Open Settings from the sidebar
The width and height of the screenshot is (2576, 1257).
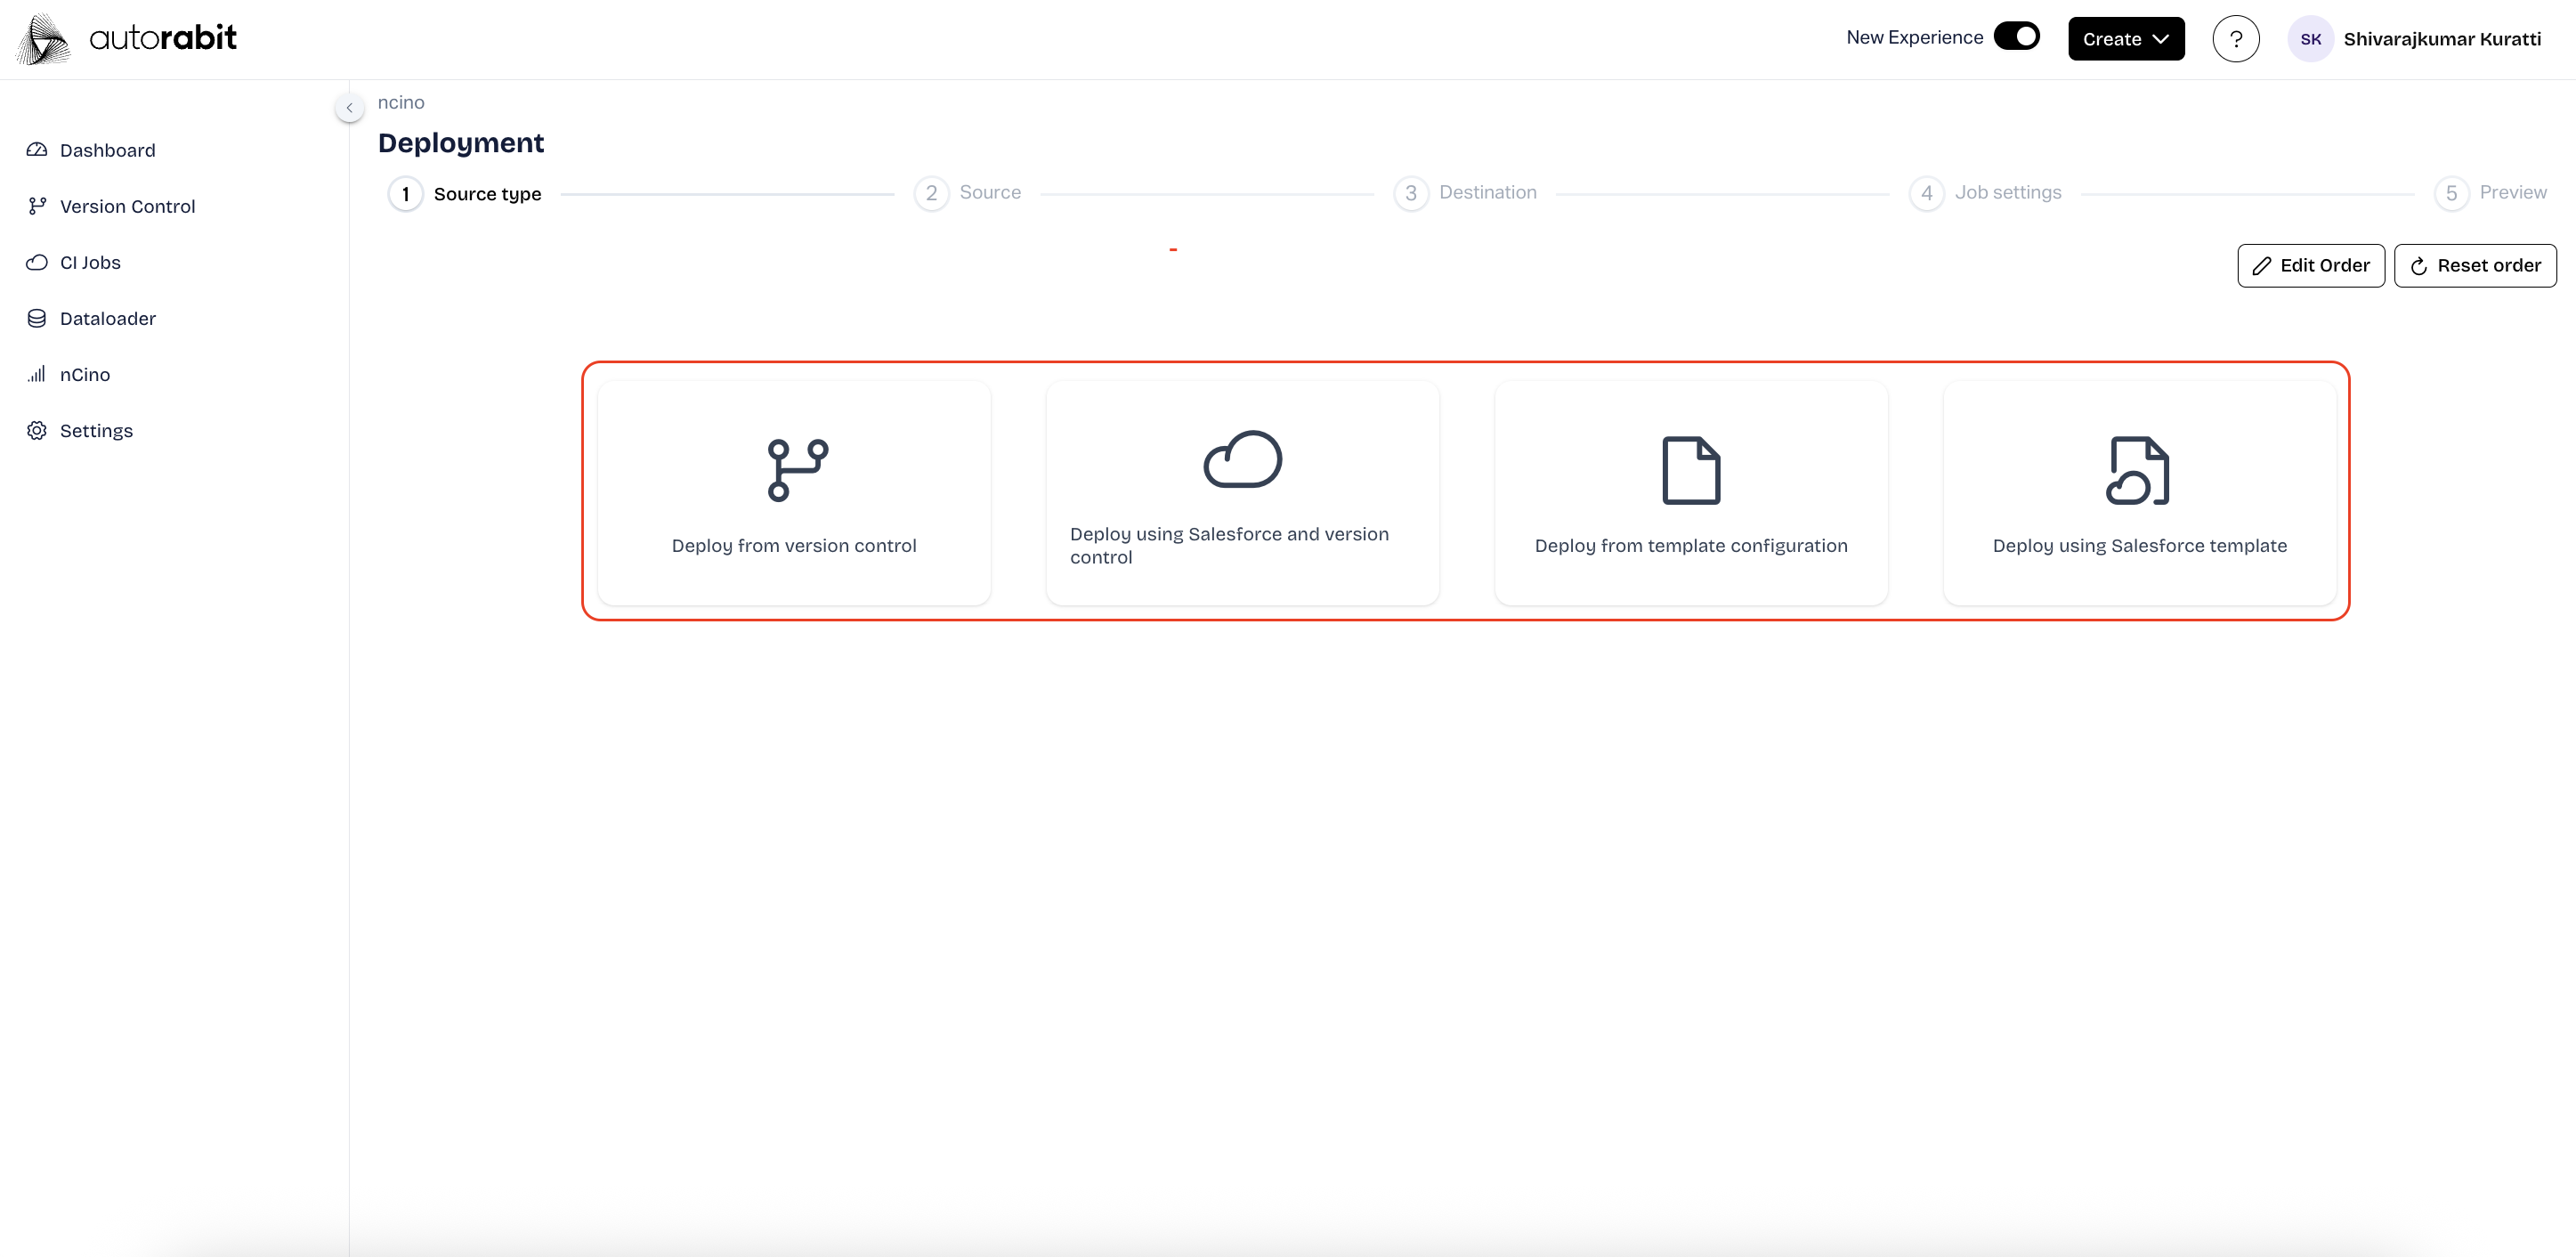[x=96, y=430]
